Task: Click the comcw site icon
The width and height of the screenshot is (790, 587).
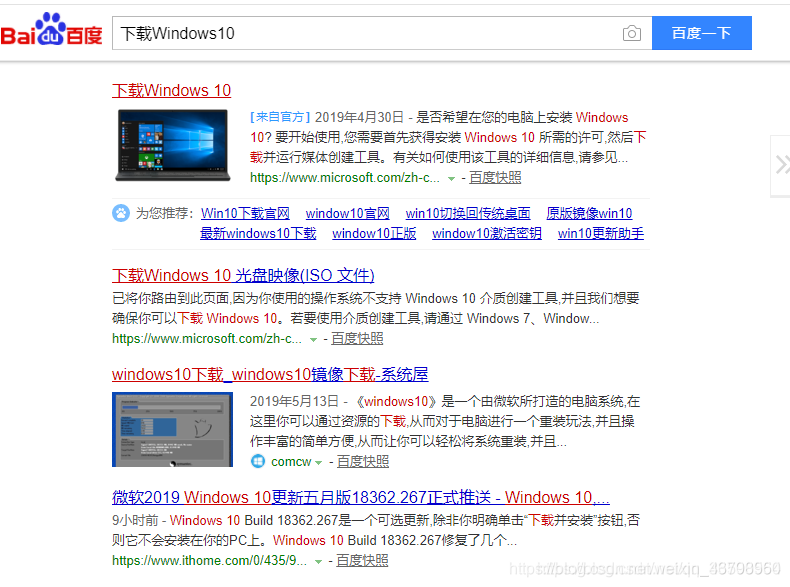Action: pos(258,462)
